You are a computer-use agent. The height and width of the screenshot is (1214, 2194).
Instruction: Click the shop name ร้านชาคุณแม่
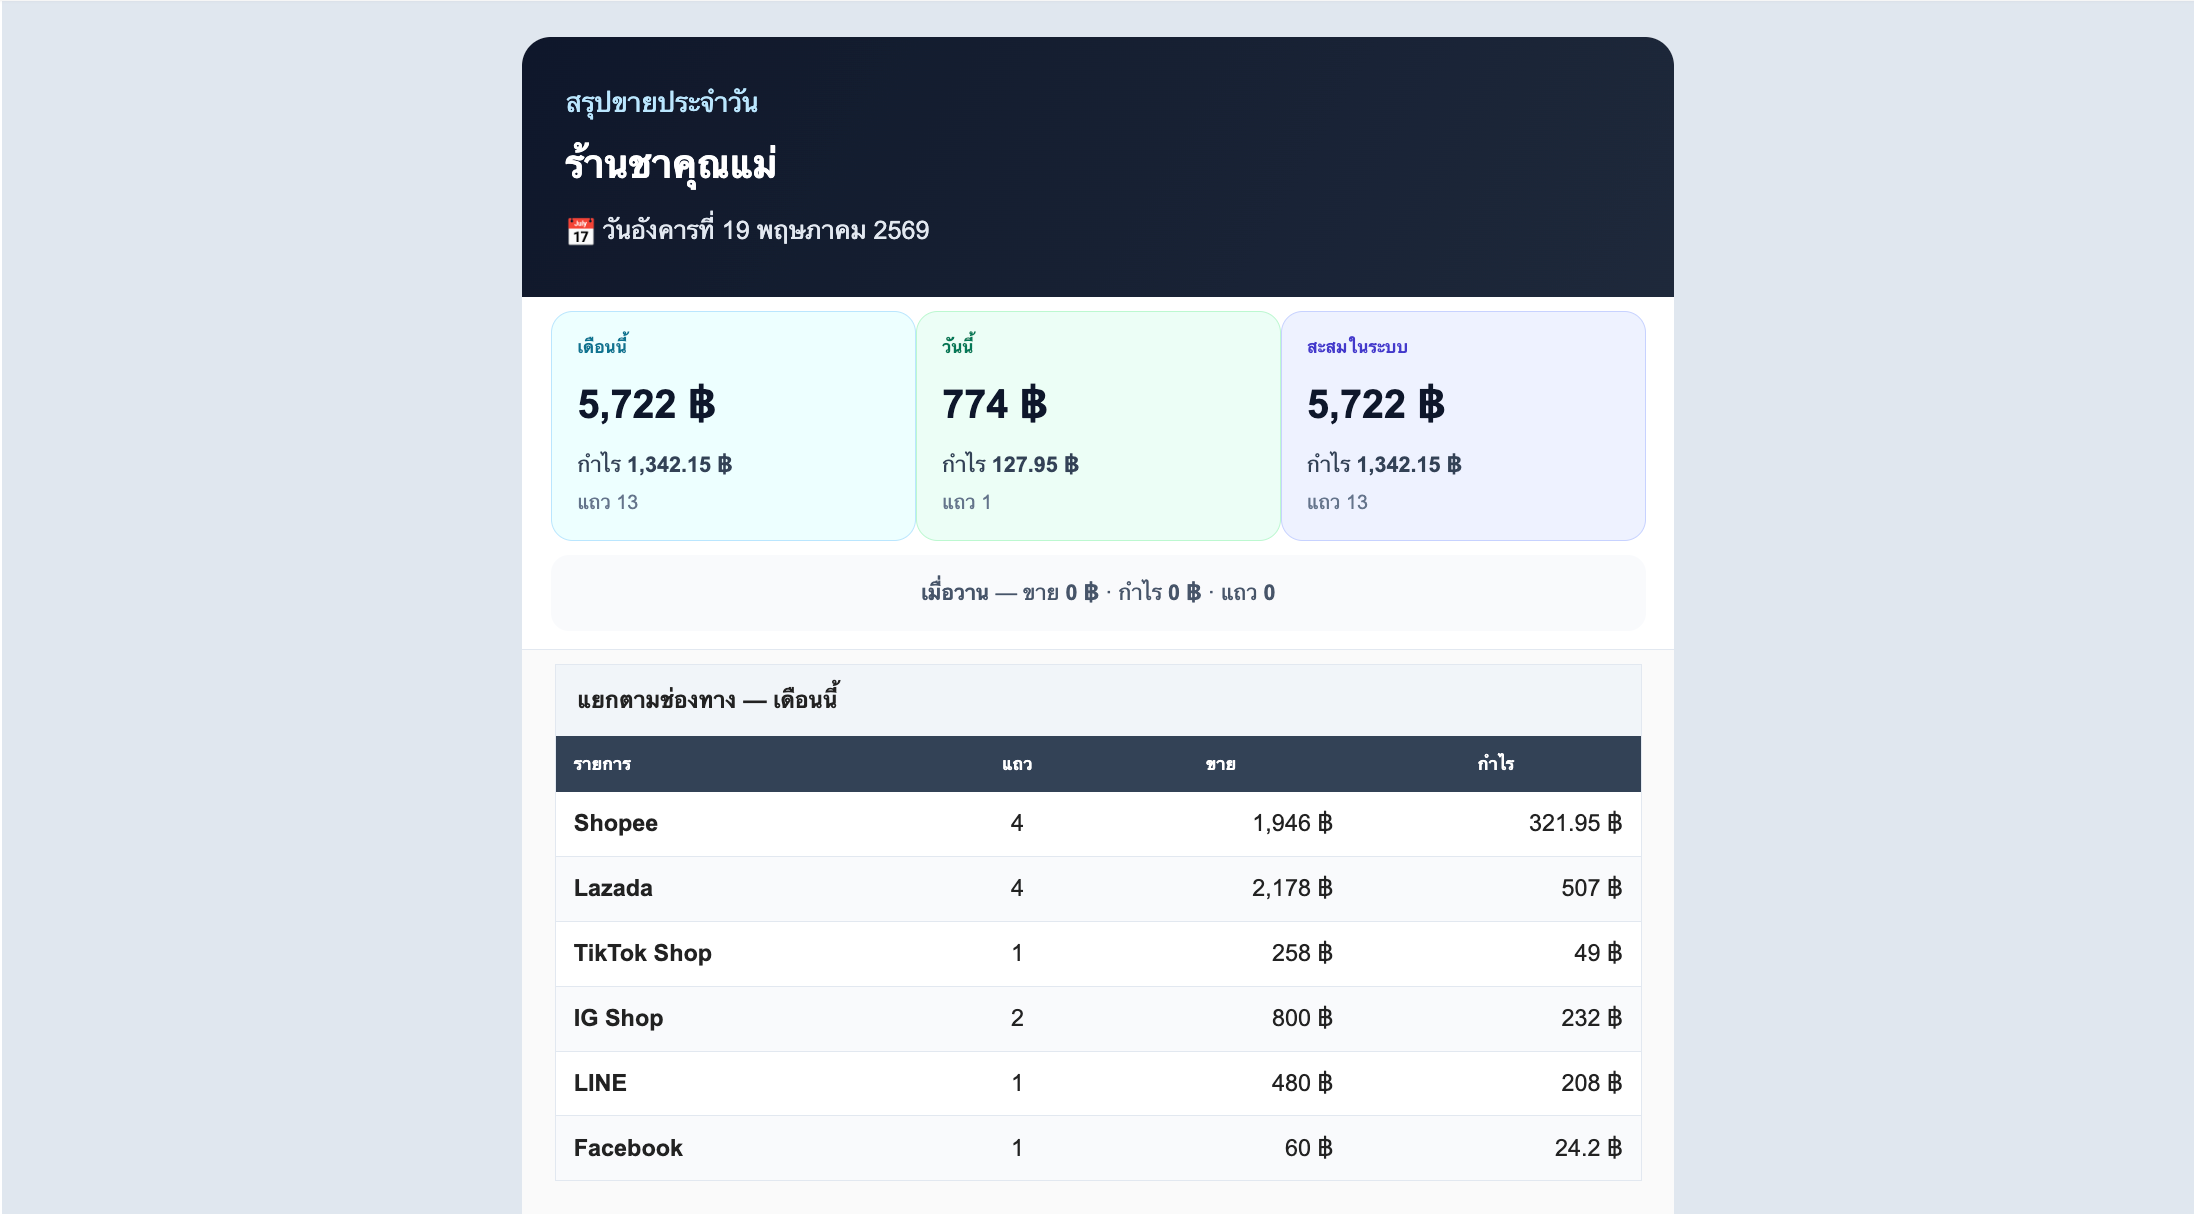tap(670, 165)
